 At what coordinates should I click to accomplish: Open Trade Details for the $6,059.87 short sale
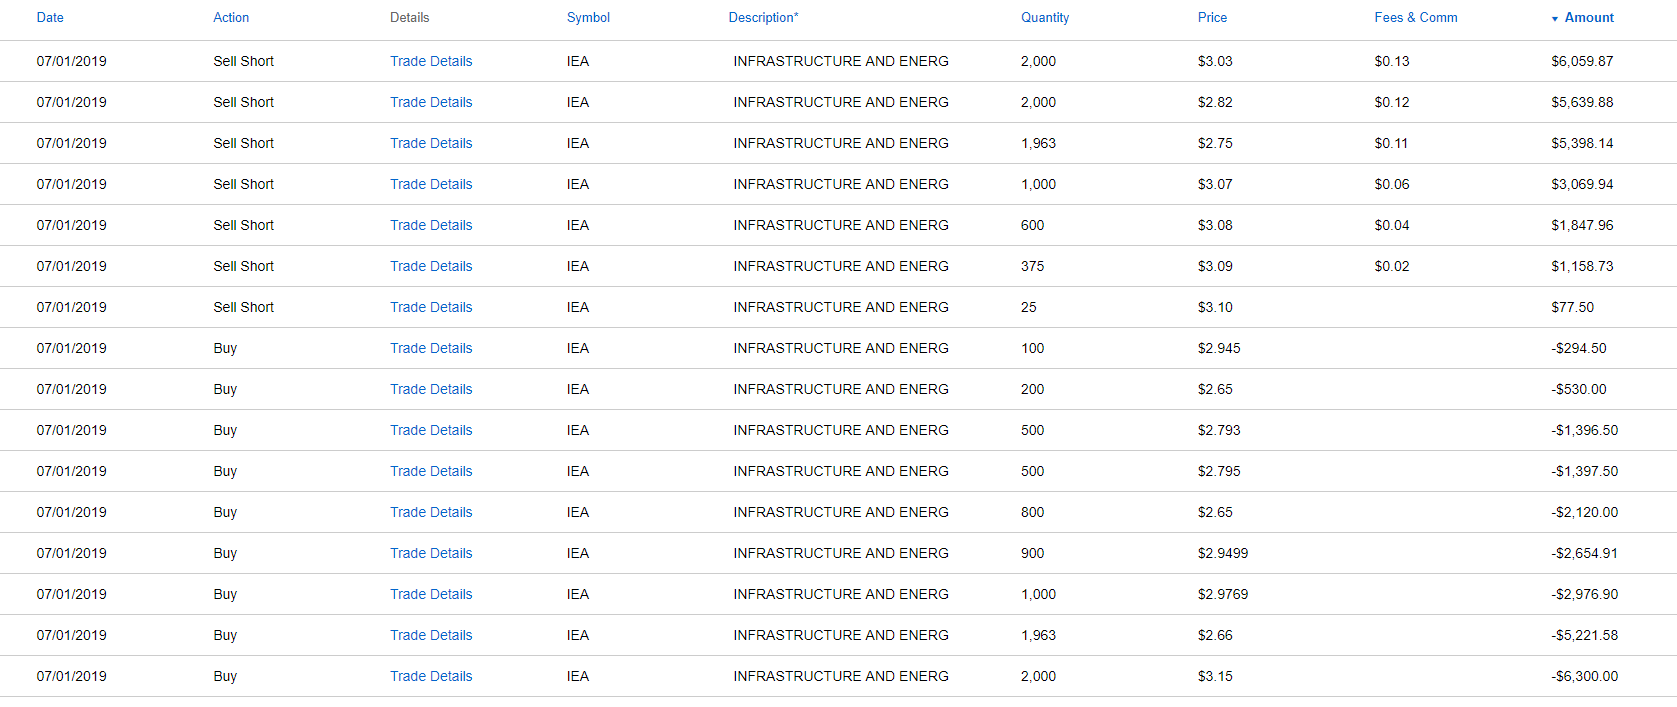[431, 61]
